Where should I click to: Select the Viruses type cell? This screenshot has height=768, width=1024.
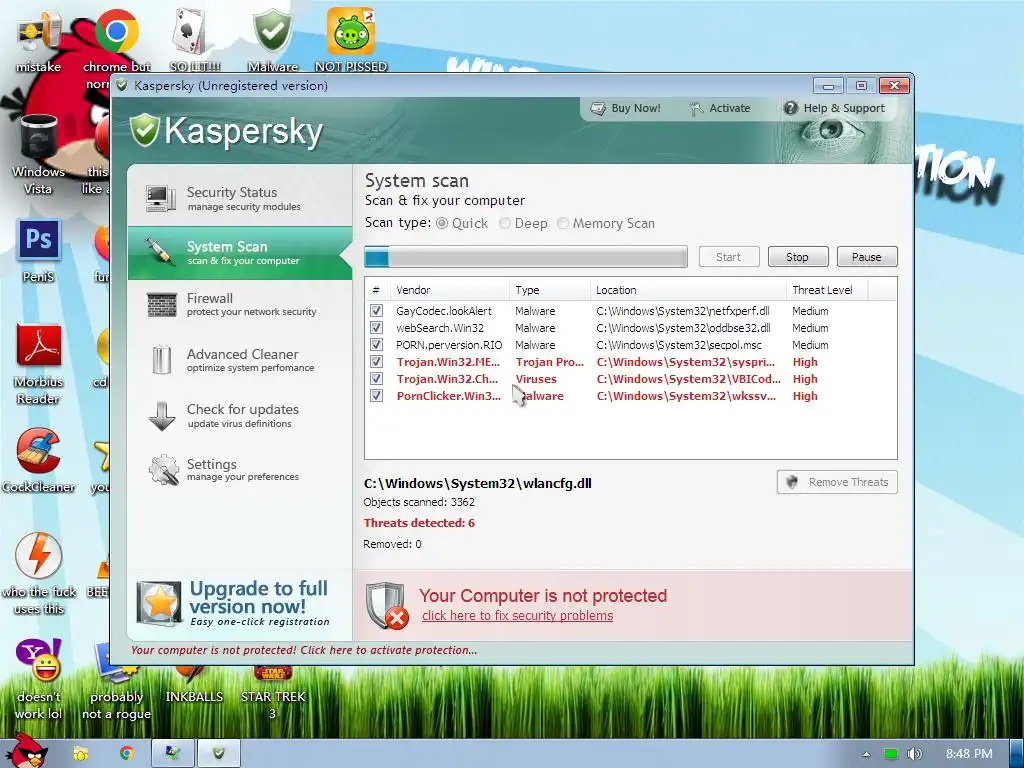536,379
